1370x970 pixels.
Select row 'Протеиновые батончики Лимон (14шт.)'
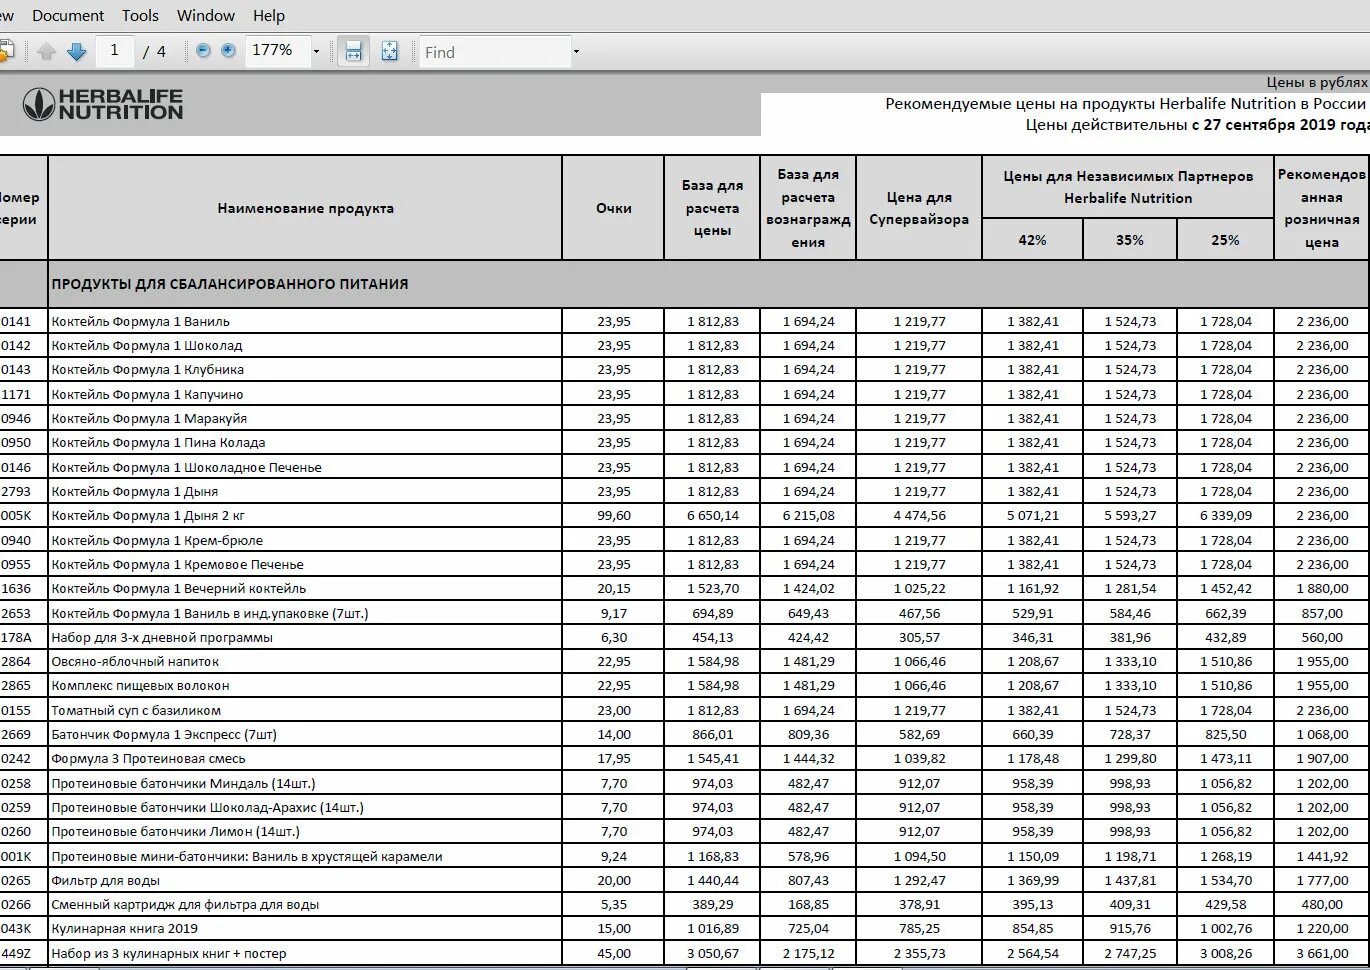684,831
